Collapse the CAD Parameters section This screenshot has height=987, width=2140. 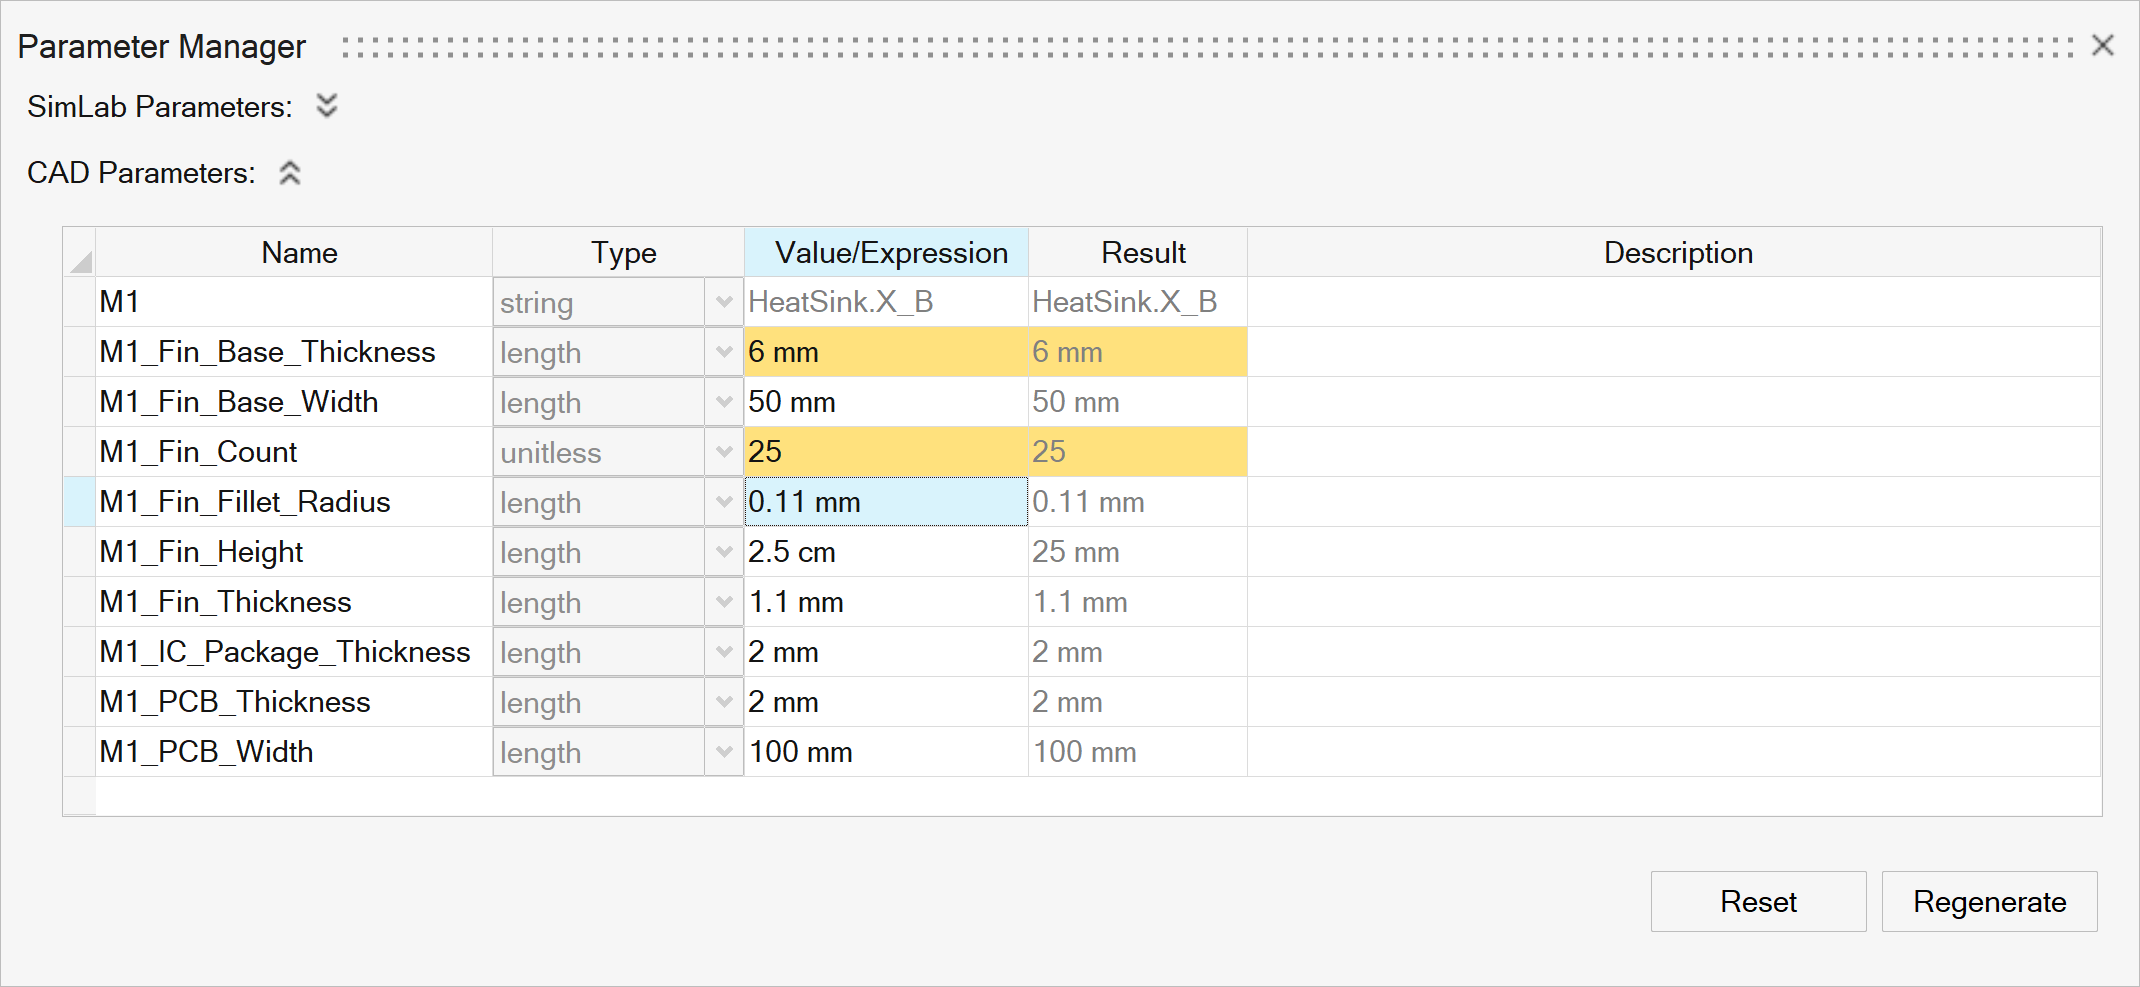[290, 173]
